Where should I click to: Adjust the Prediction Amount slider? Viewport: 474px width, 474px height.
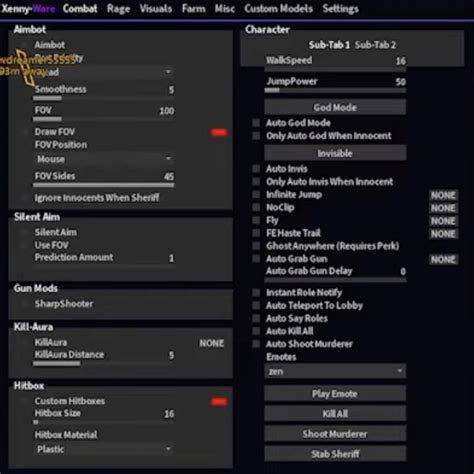(104, 266)
